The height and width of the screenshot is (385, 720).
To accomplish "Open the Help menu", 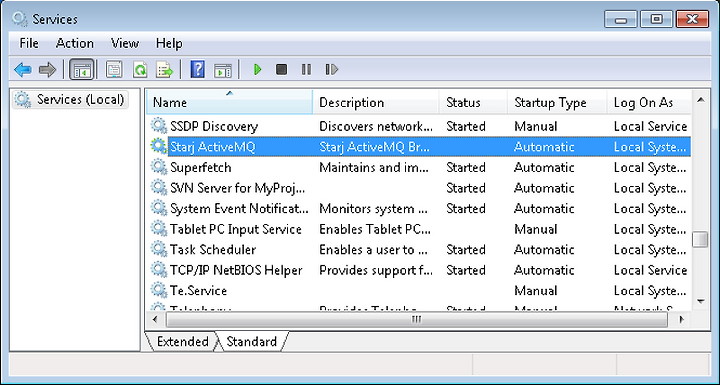I will (169, 44).
